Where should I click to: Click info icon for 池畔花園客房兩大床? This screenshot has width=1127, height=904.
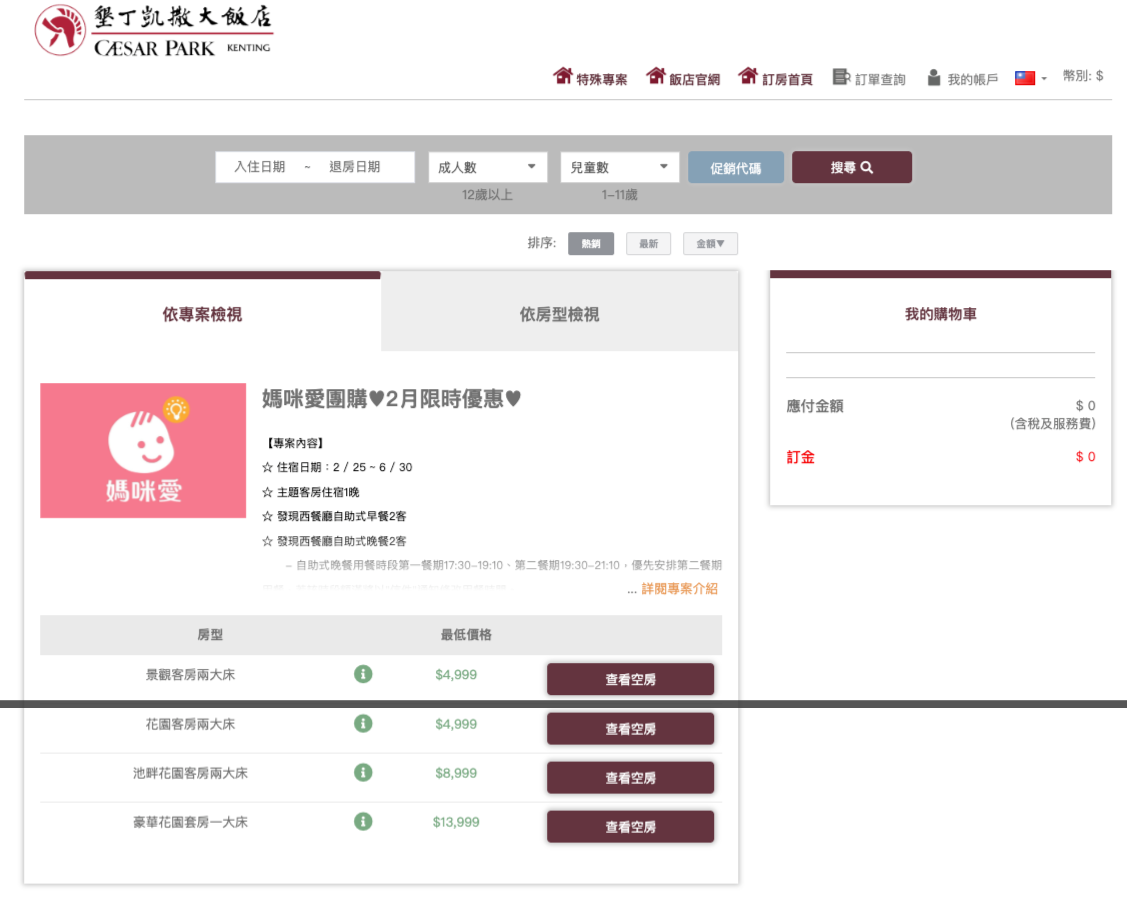[363, 772]
